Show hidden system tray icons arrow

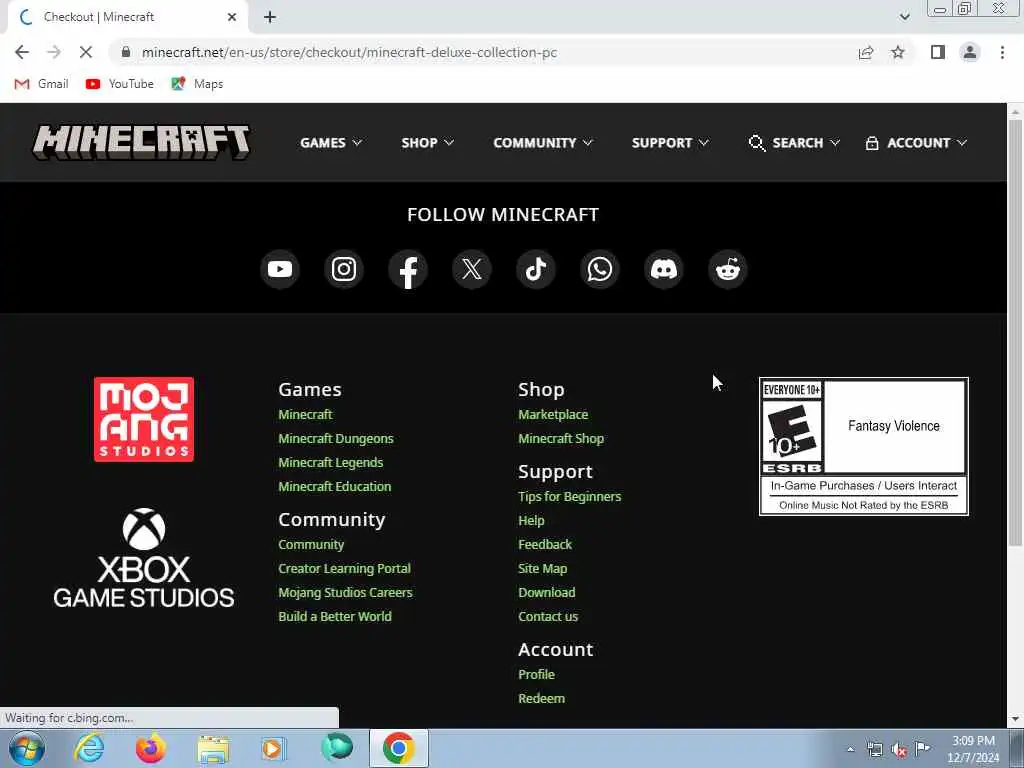pyautogui.click(x=850, y=749)
